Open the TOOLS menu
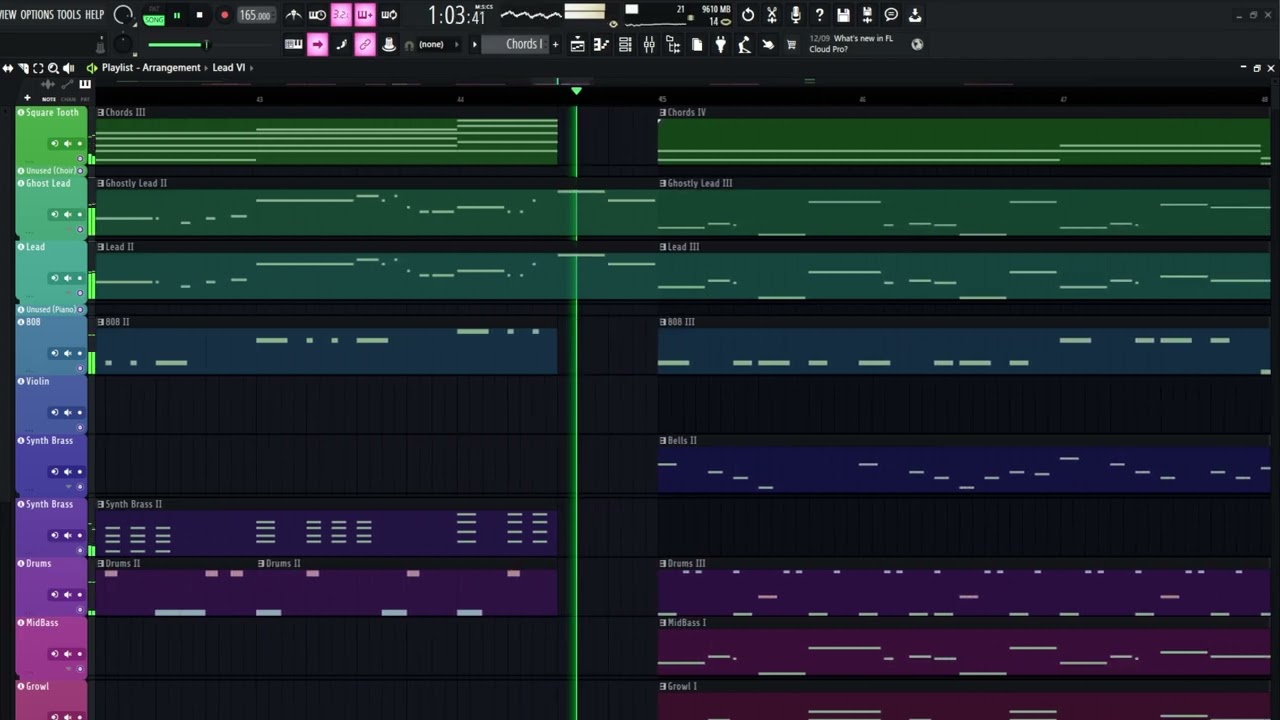The image size is (1280, 720). [x=69, y=15]
